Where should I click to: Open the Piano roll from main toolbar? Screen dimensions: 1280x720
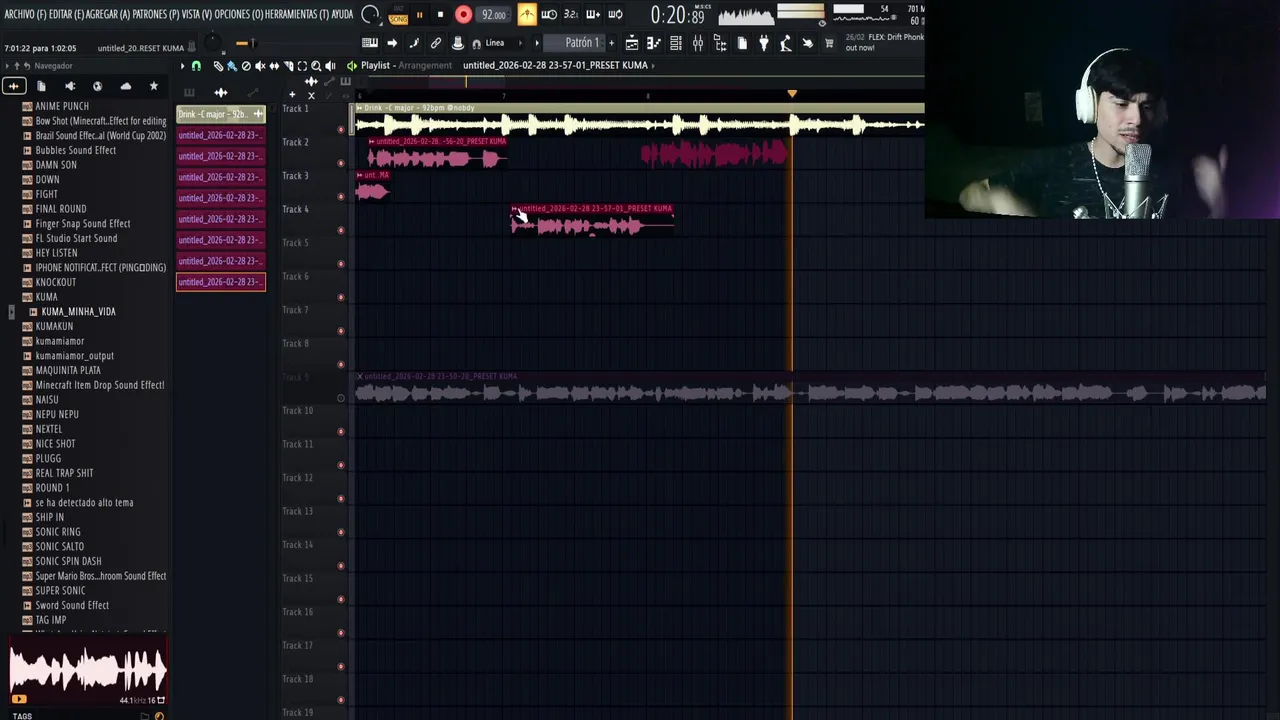point(653,43)
